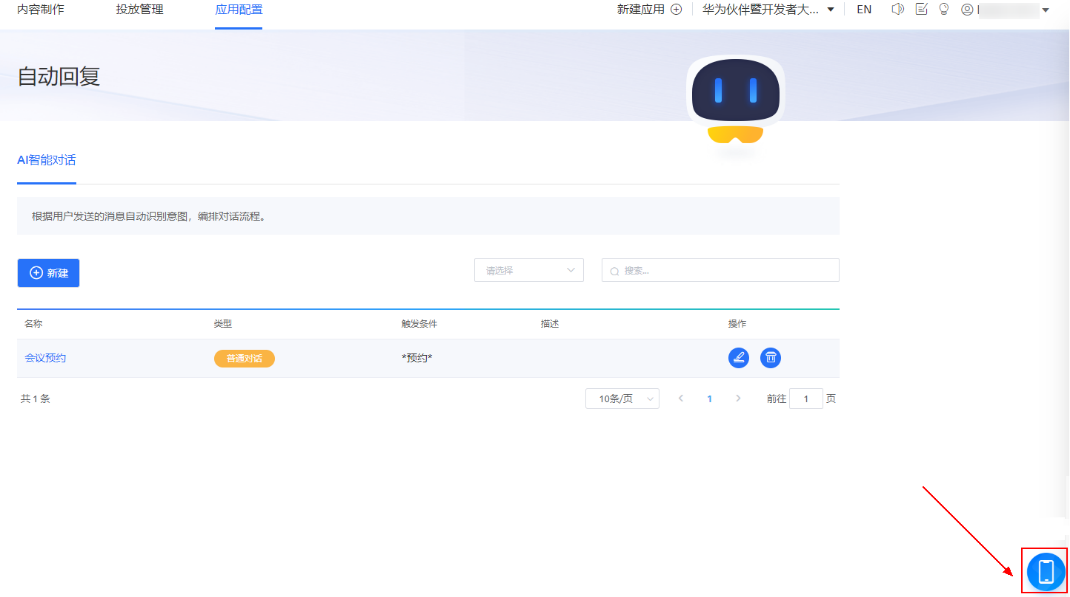Click the 操作 column header
Viewport: 1070px width, 597px height.
pos(737,324)
